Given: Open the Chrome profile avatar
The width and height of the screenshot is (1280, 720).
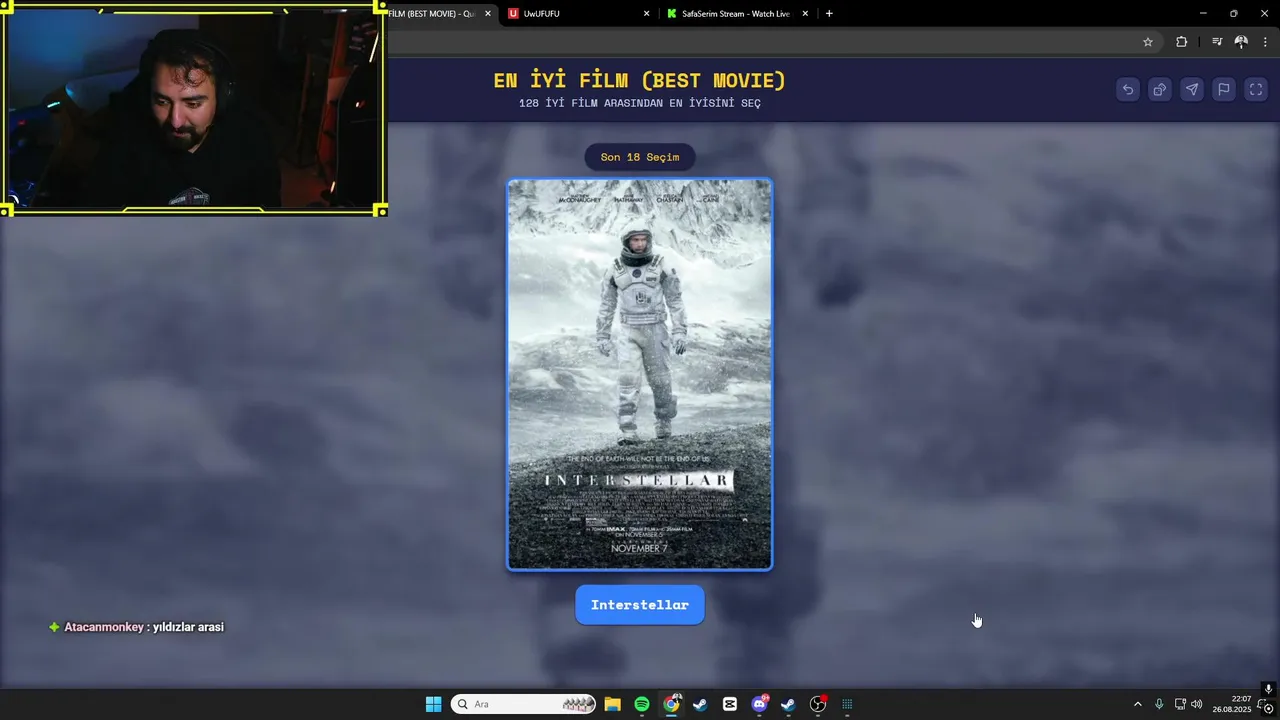Looking at the screenshot, I should click(x=1241, y=42).
